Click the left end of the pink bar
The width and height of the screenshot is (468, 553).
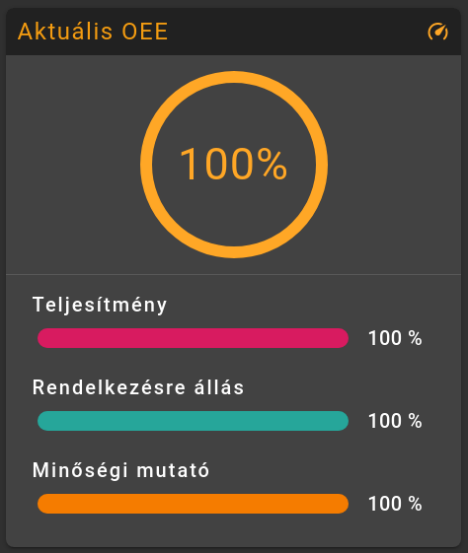click(x=46, y=338)
